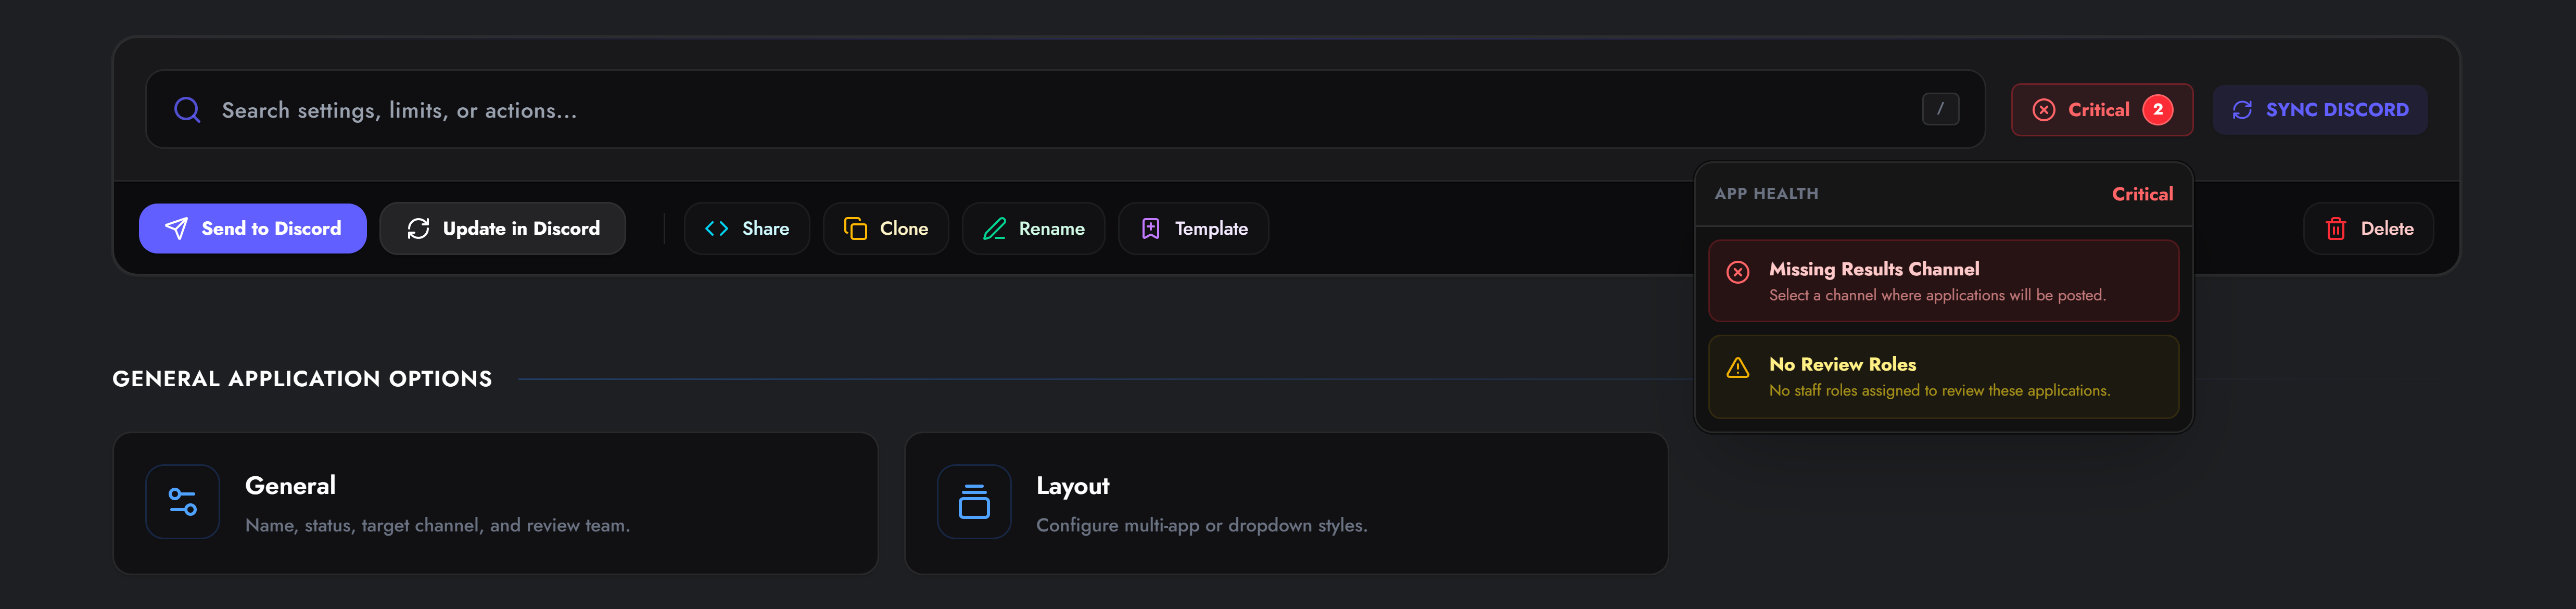Click the magnifier search icon
Image resolution: width=2576 pixels, height=609 pixels.
coord(187,110)
